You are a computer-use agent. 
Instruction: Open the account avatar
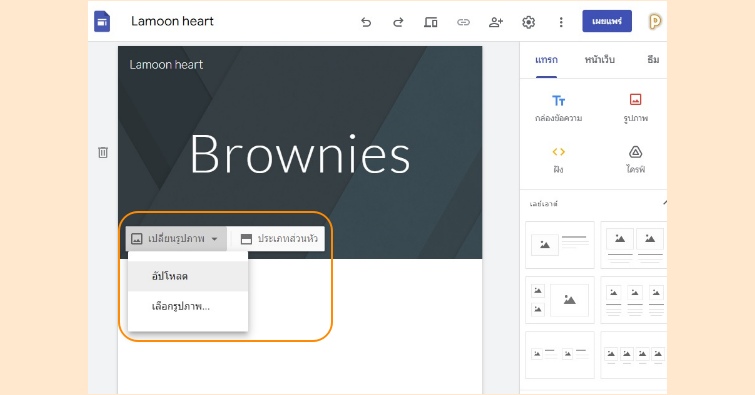click(x=655, y=21)
